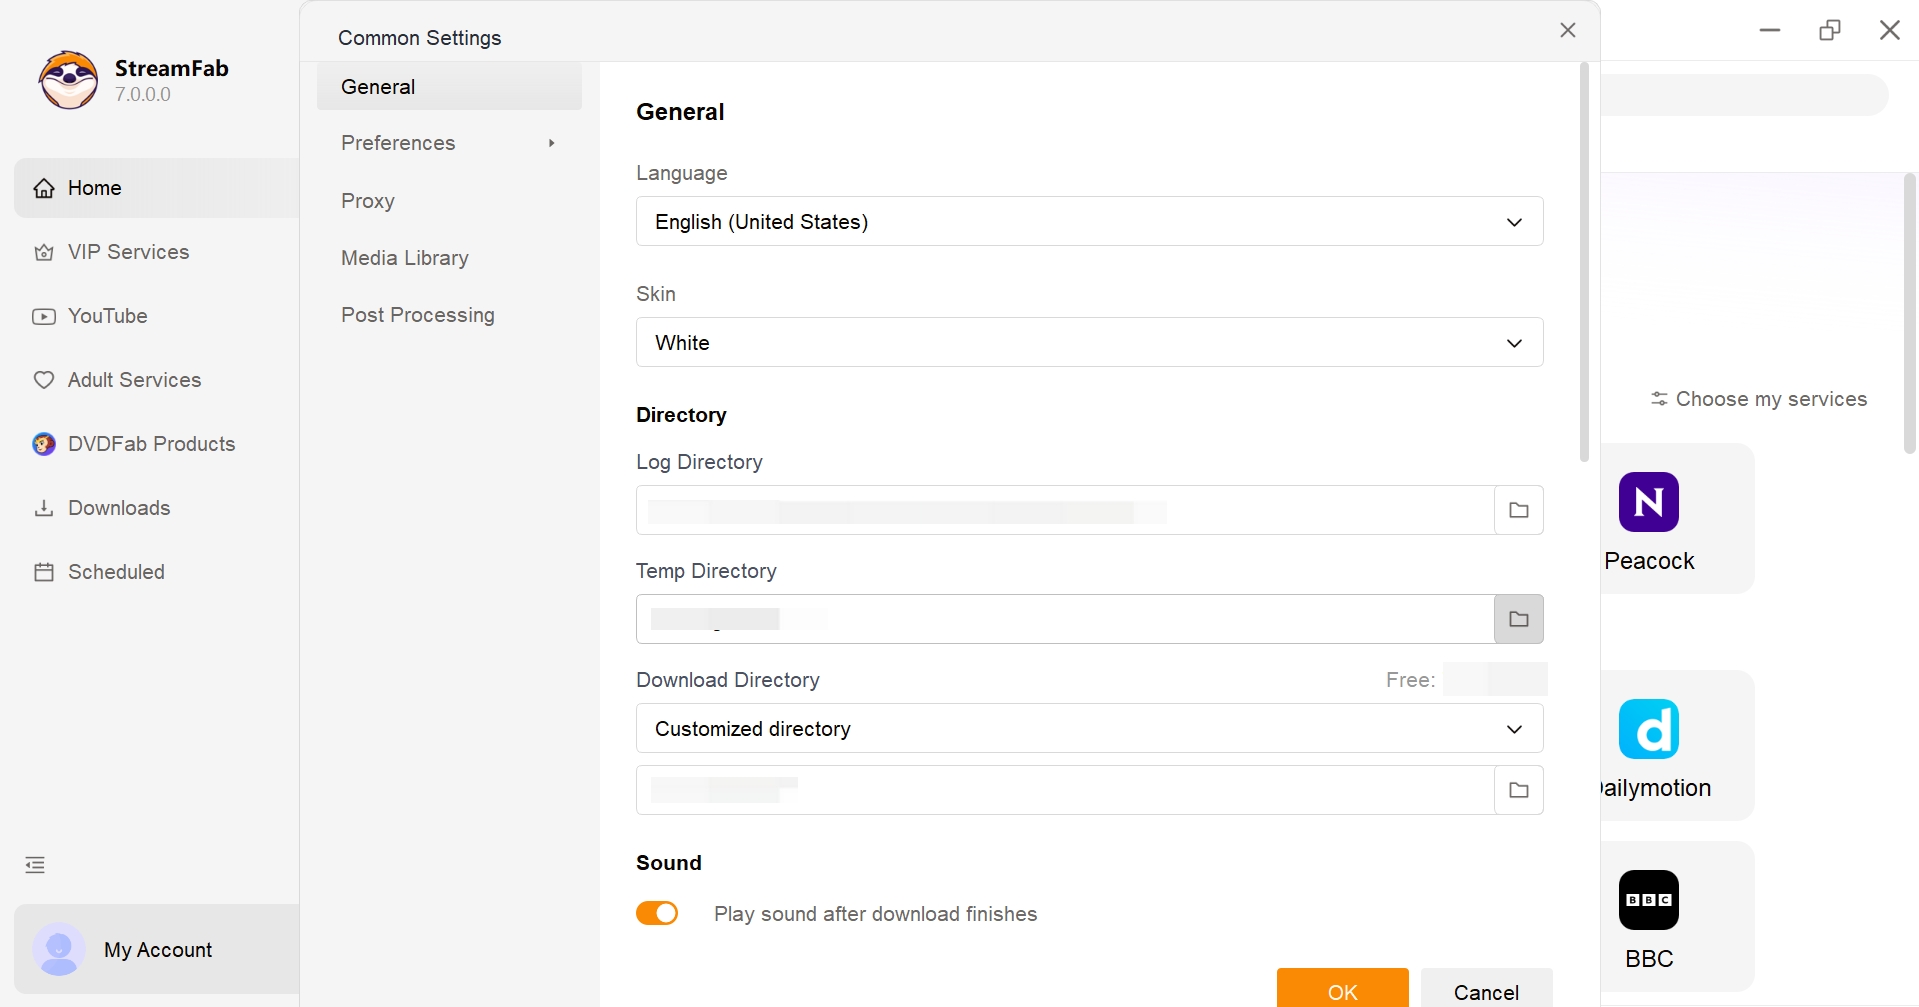Close the Common Settings dialog

1567,30
